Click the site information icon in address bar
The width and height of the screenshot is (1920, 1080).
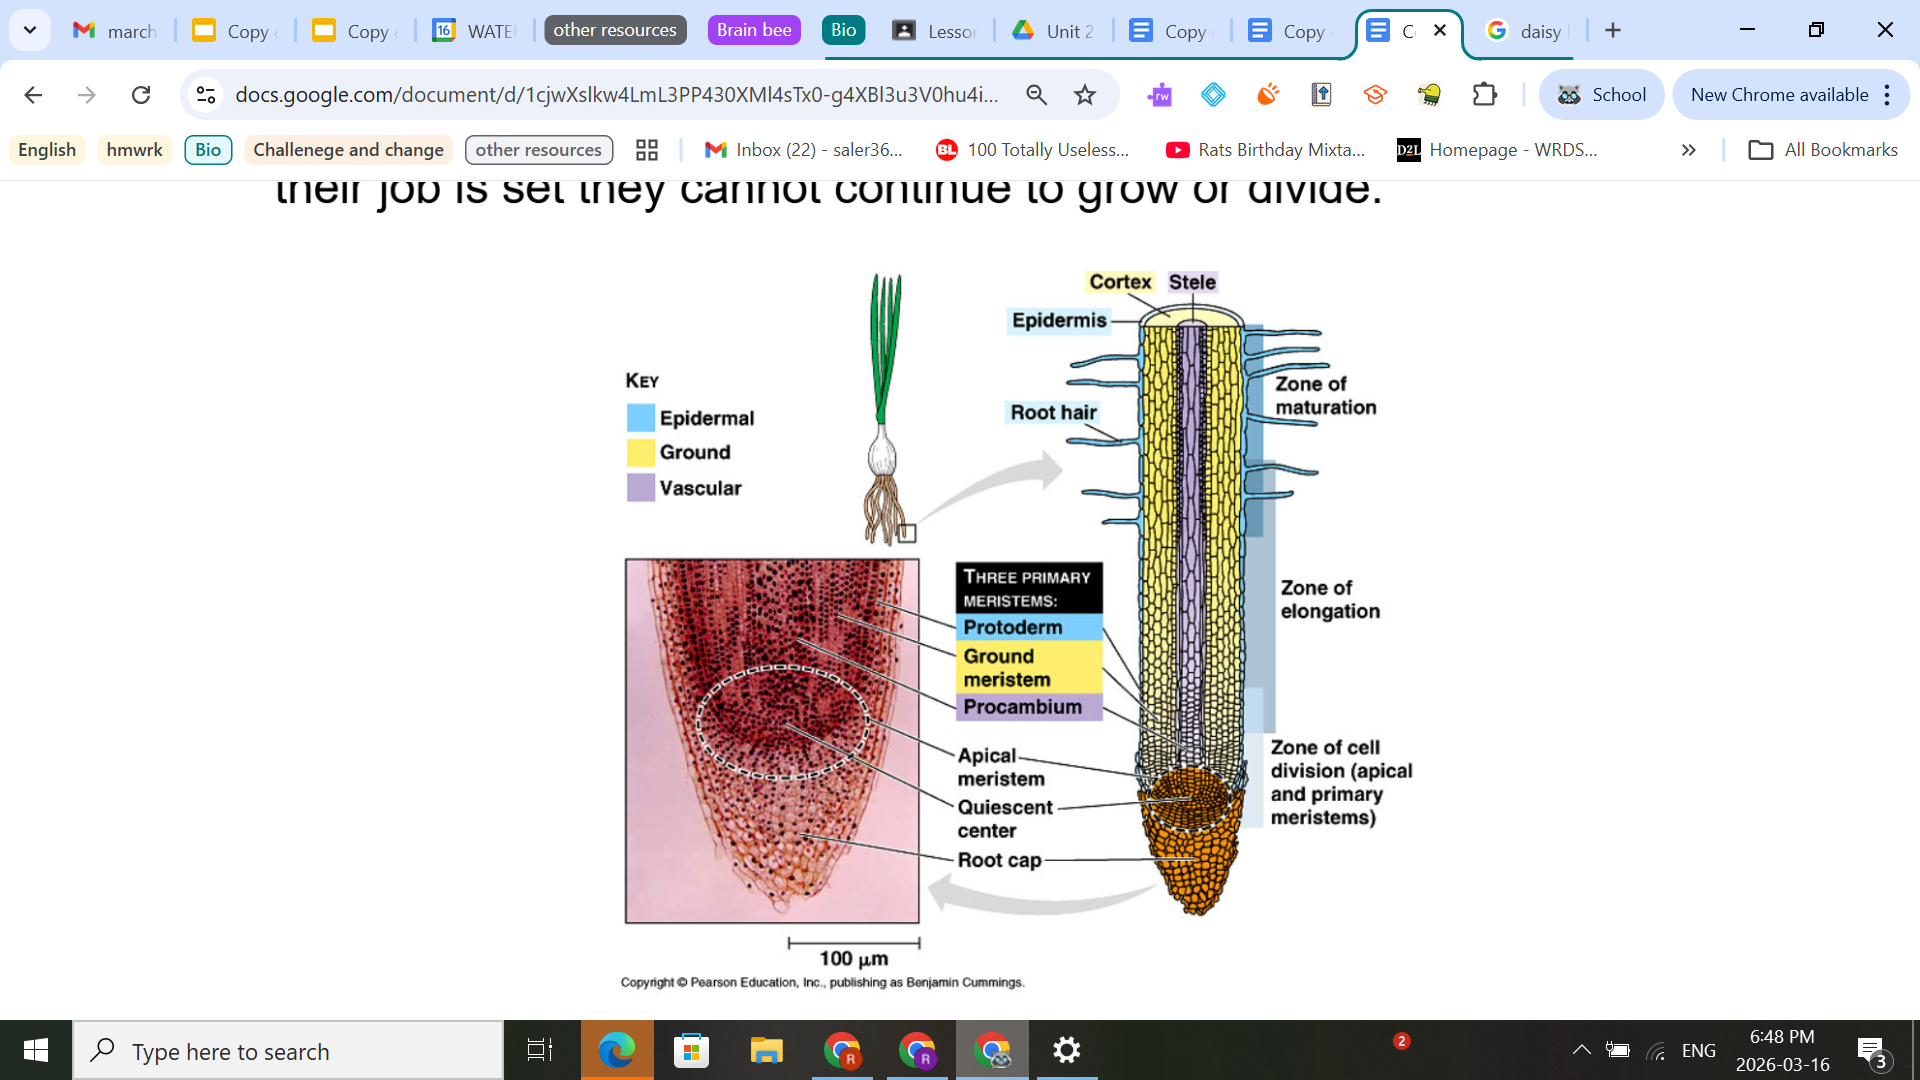point(206,95)
